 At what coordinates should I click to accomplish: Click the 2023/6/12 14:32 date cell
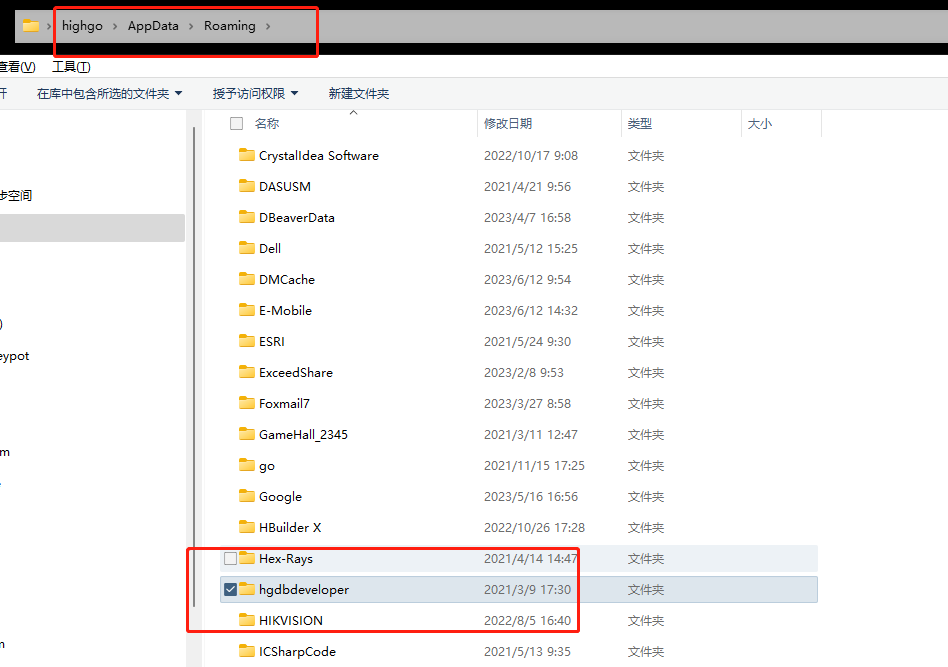531,310
